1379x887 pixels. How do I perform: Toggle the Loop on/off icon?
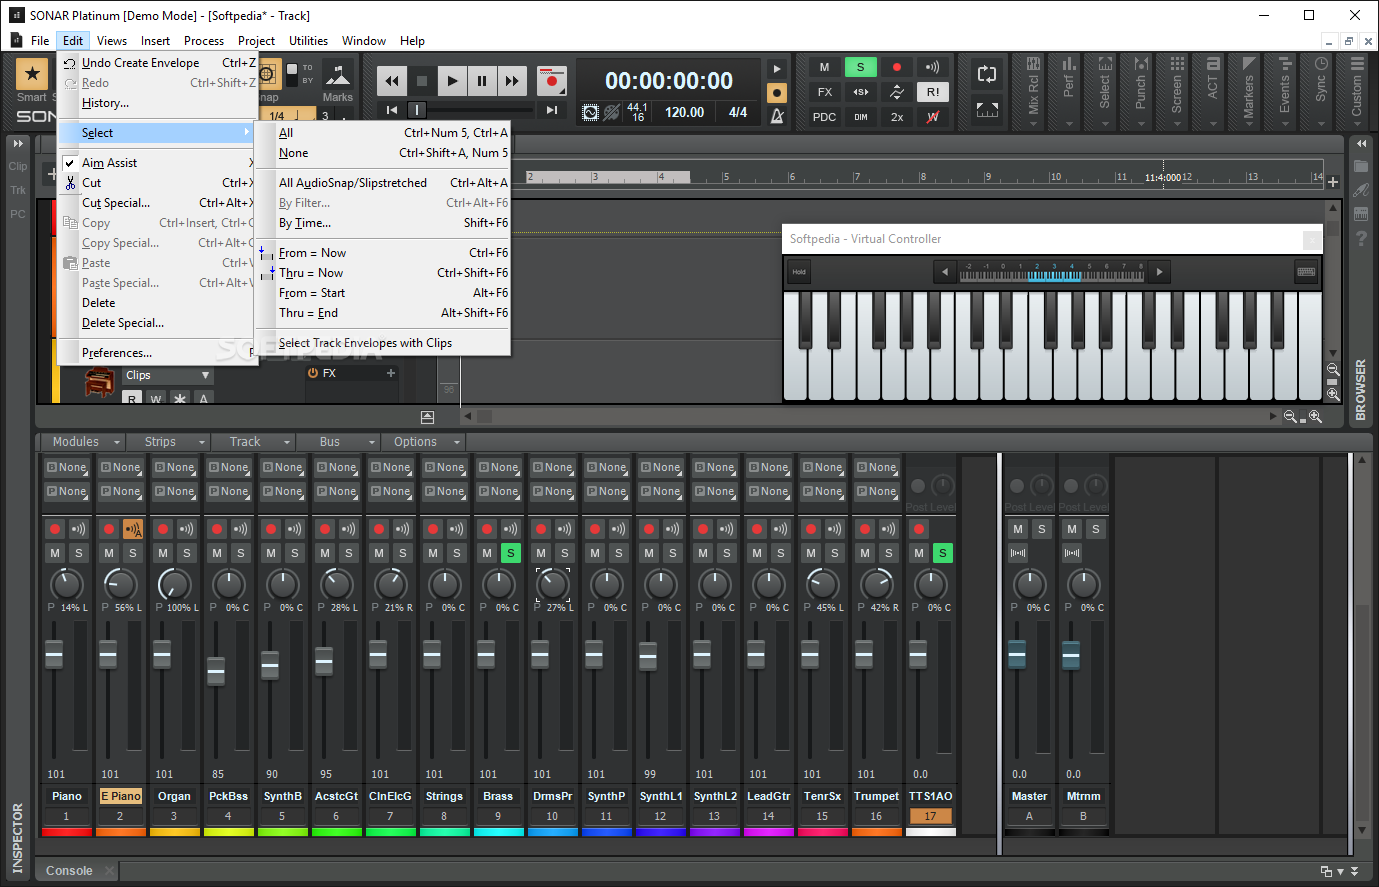pos(987,74)
